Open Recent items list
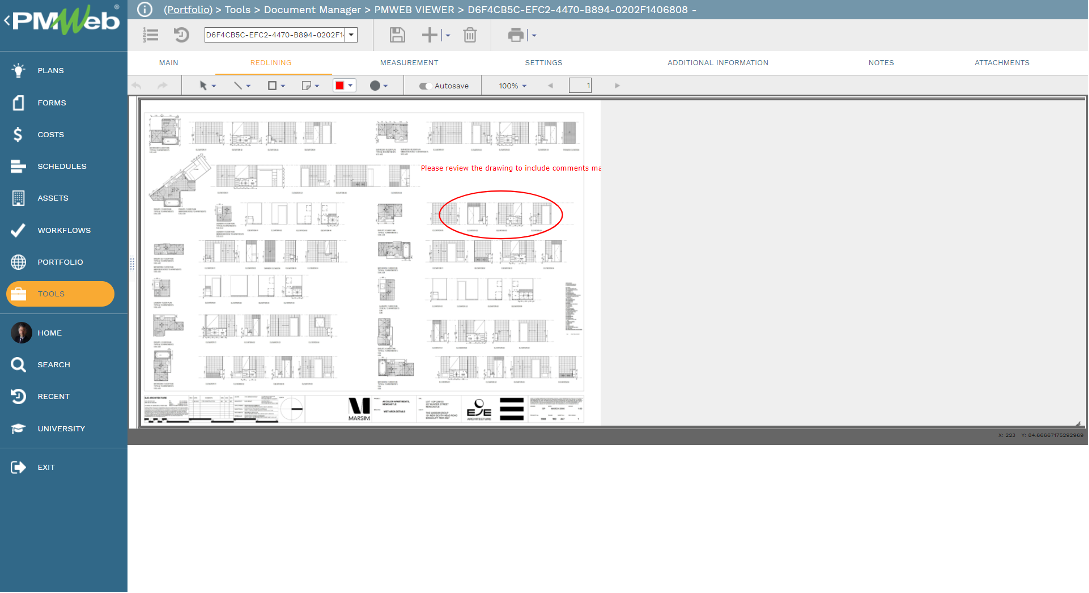The width and height of the screenshot is (1089, 593). [x=53, y=396]
